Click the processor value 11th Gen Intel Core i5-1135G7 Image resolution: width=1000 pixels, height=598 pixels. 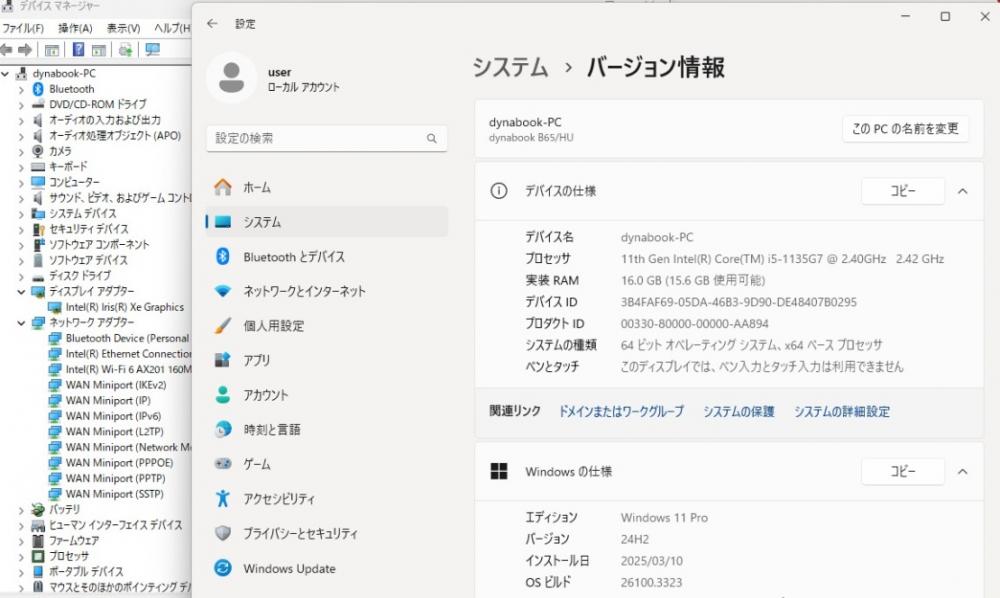point(783,259)
